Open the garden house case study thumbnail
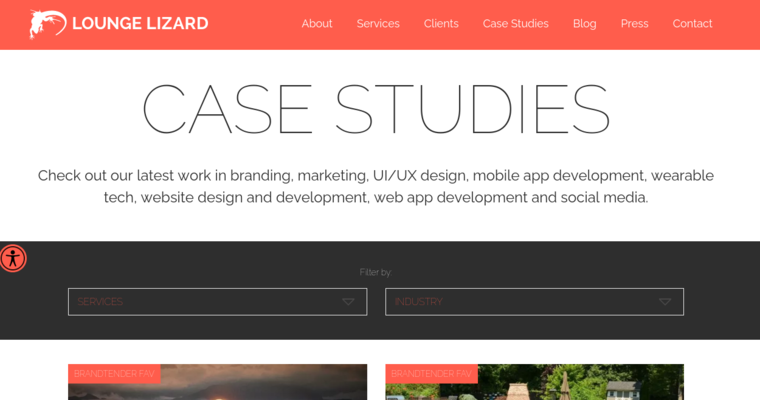Viewport: 760px width, 400px height. pyautogui.click(x=580, y=388)
